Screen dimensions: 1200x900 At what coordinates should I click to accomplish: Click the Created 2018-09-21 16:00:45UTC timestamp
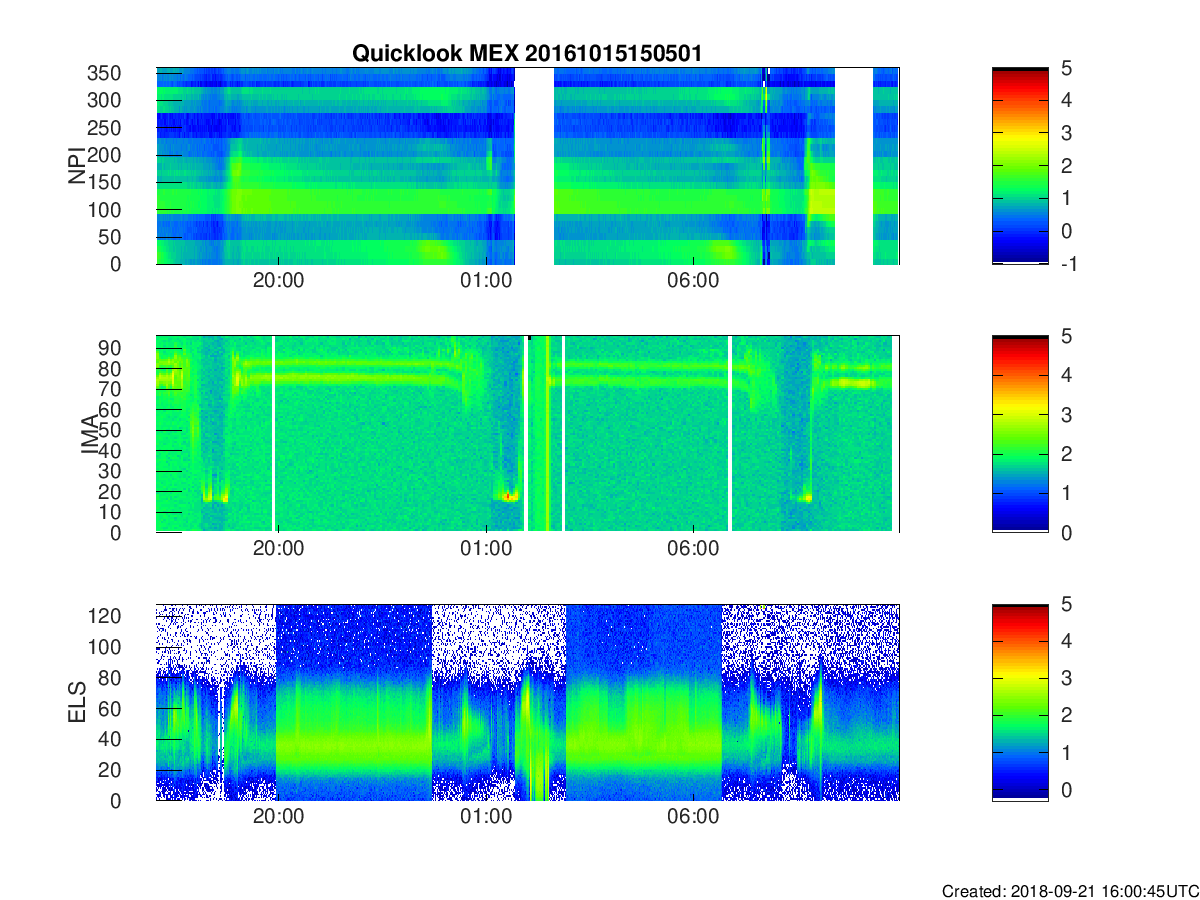pyautogui.click(x=1070, y=891)
